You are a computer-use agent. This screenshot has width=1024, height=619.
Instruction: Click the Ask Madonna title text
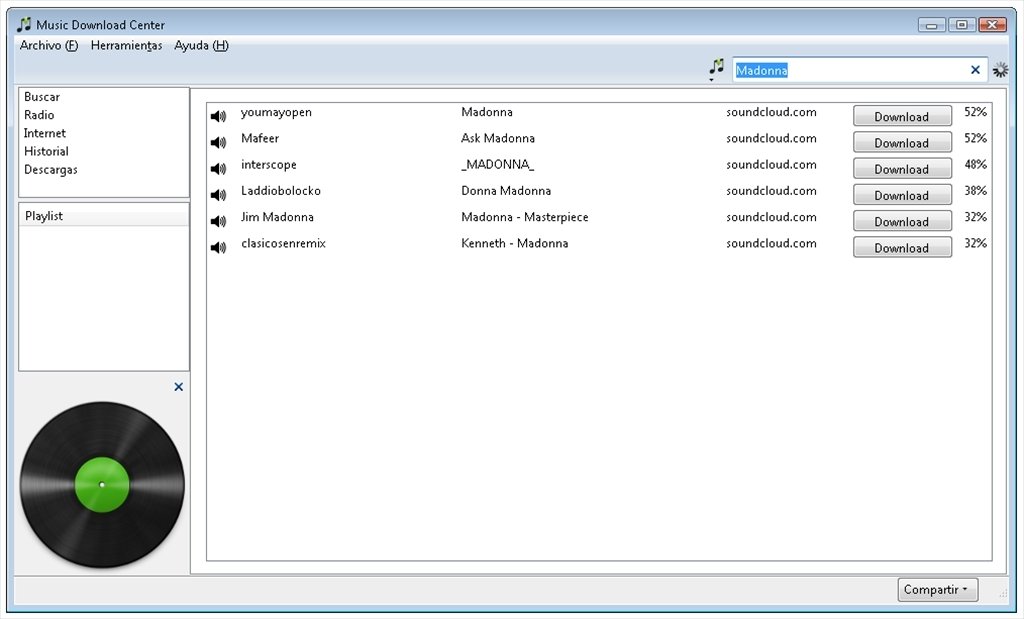(498, 138)
